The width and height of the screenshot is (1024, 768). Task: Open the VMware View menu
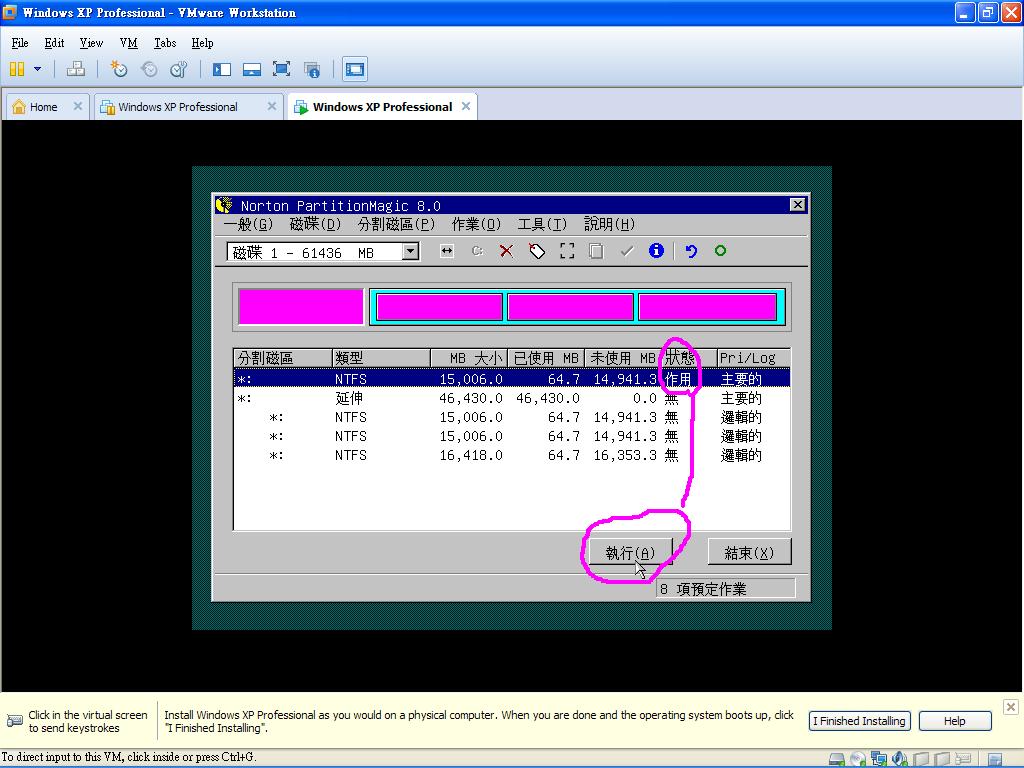click(x=91, y=43)
